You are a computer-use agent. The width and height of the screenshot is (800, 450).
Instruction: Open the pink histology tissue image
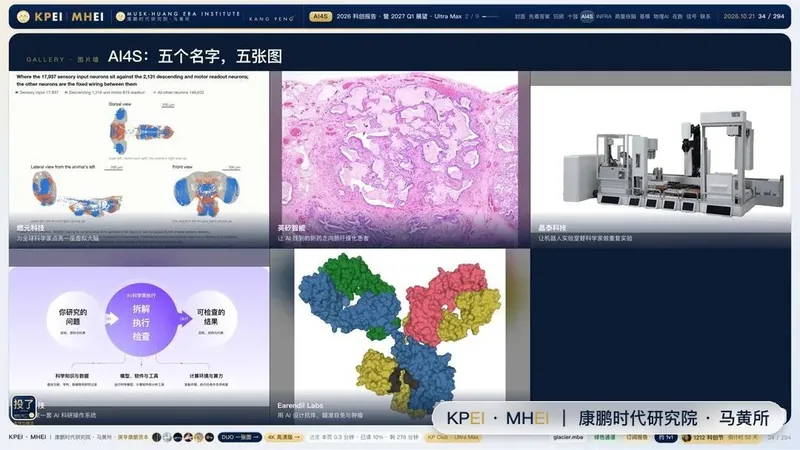[x=400, y=159]
